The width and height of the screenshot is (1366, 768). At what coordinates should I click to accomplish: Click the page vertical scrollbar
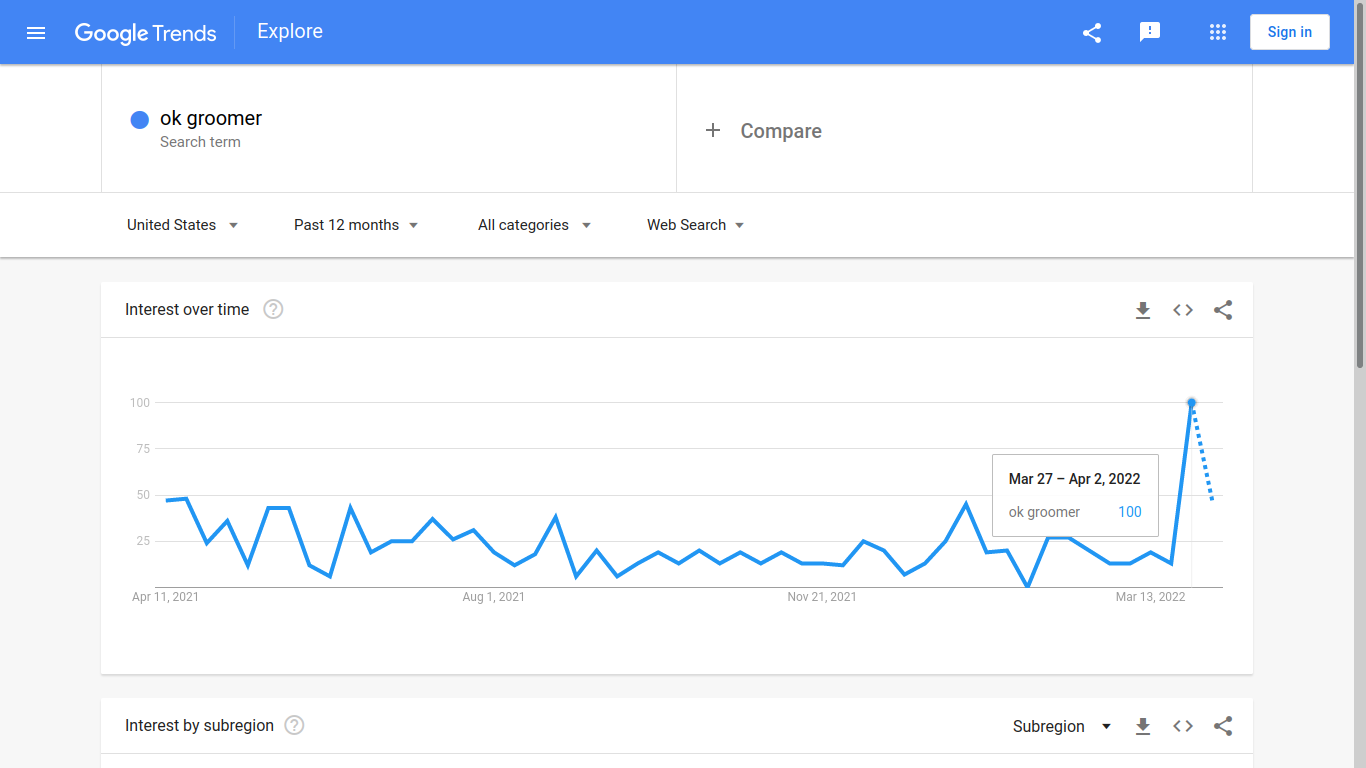(1360, 185)
